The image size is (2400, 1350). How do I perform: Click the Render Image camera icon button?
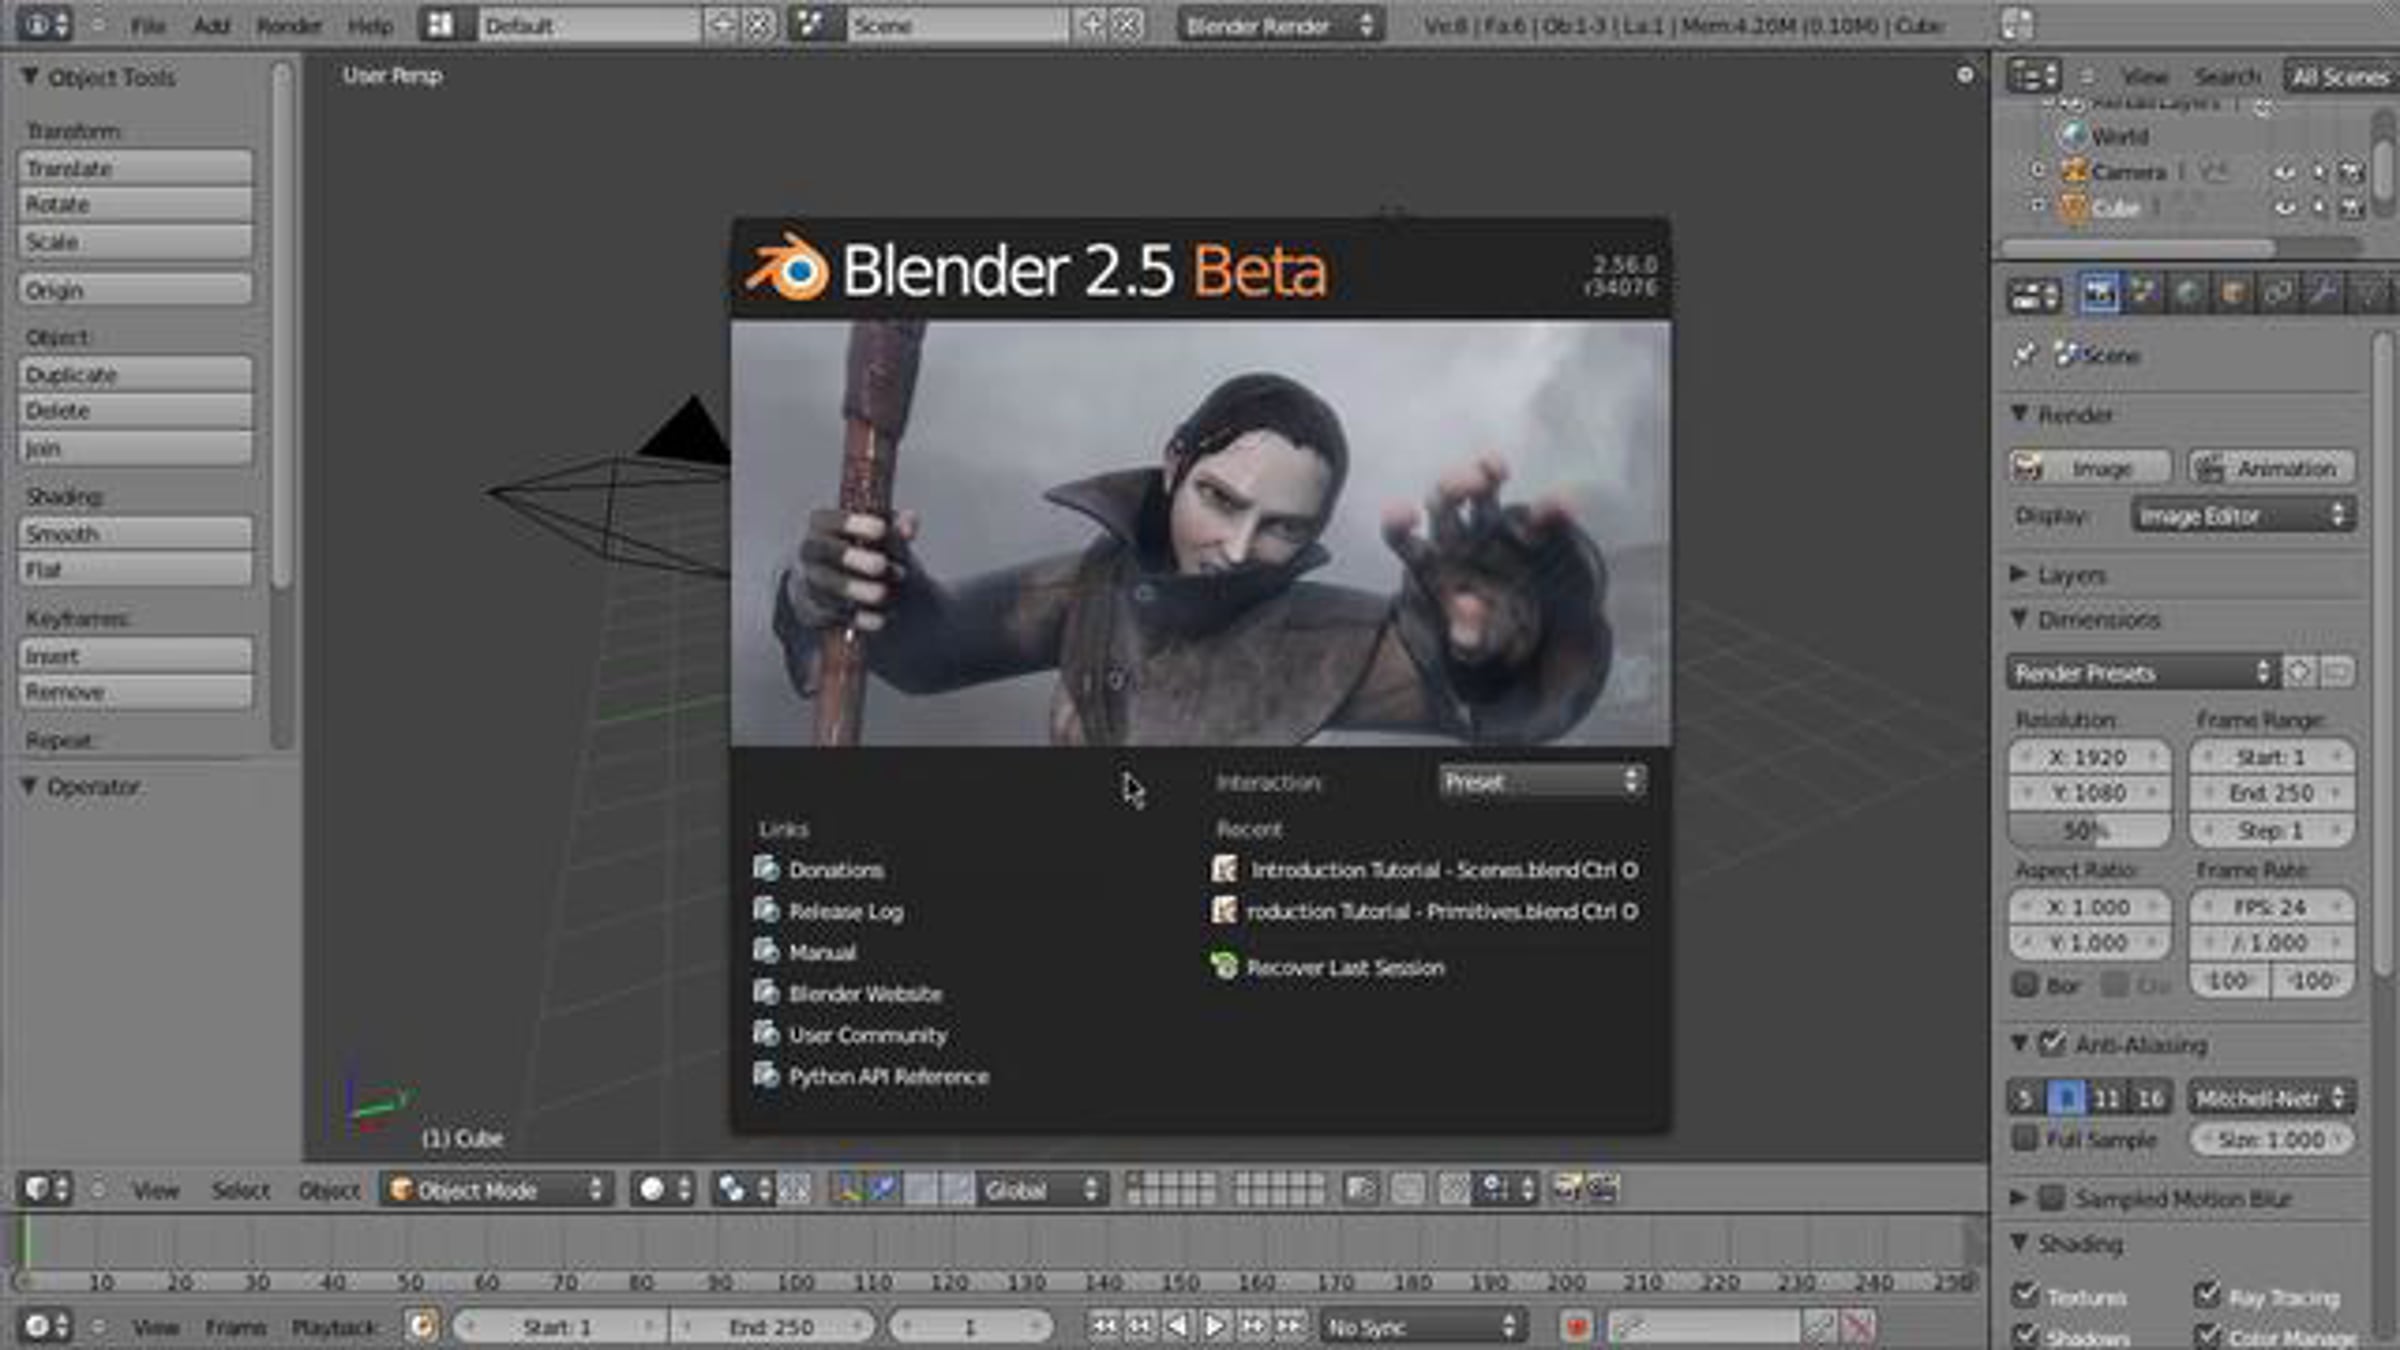point(2088,468)
